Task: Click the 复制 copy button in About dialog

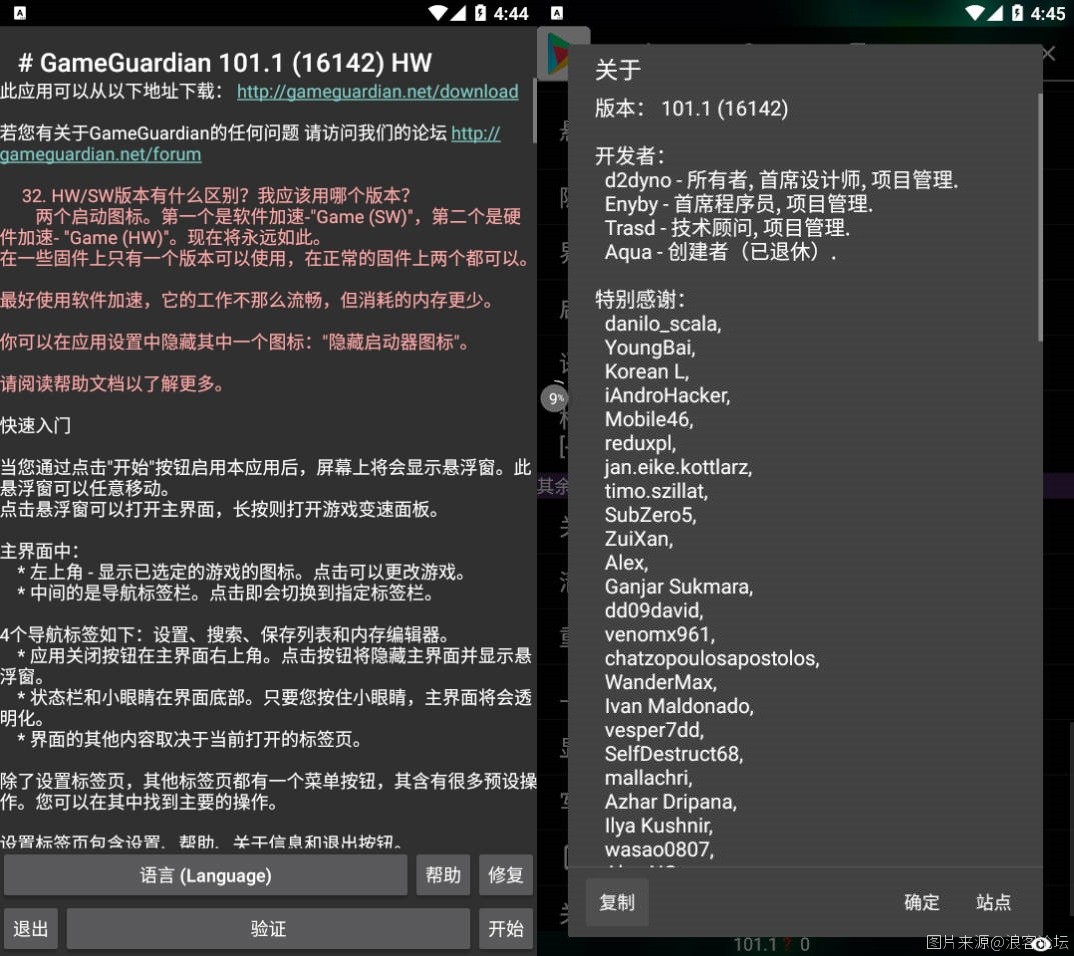Action: tap(617, 903)
